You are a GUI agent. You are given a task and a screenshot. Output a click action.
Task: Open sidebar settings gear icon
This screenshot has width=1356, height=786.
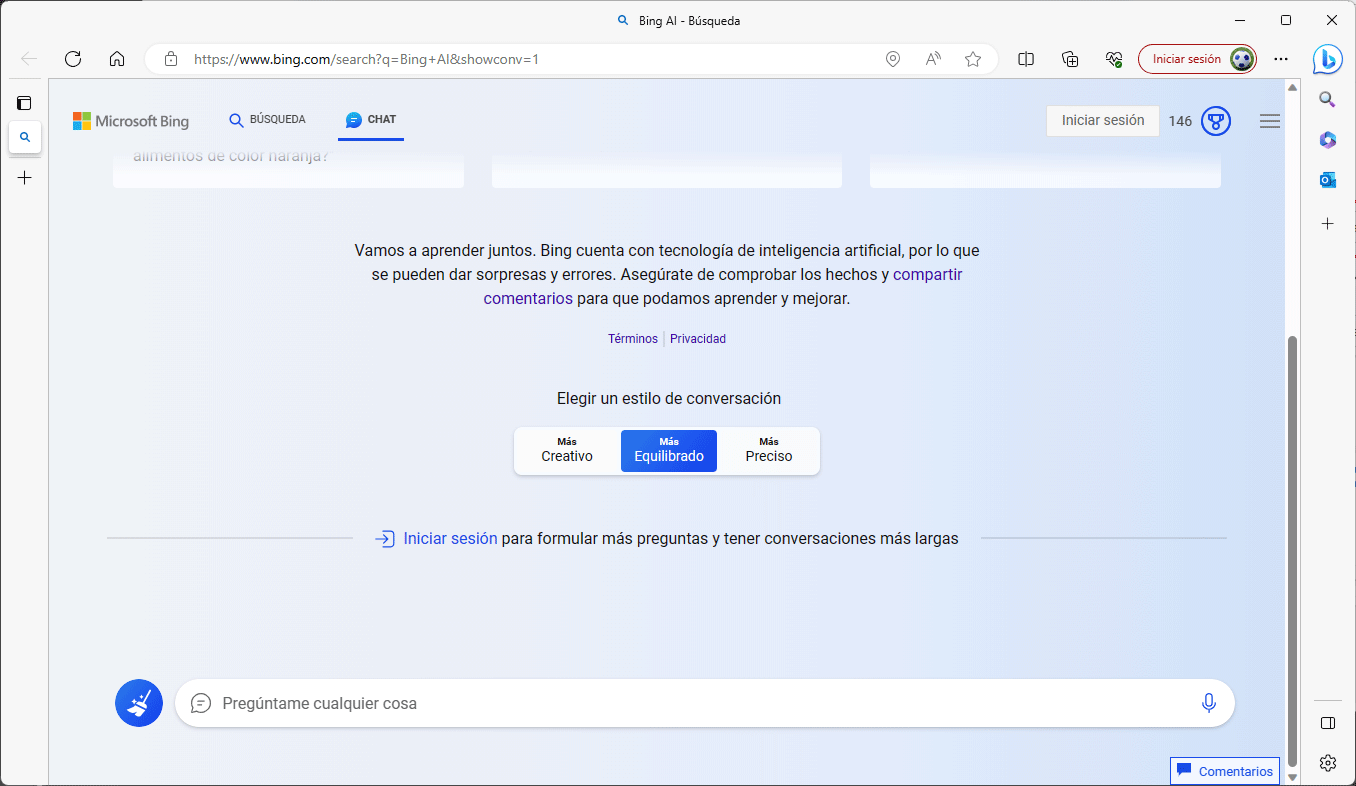[x=1328, y=763]
